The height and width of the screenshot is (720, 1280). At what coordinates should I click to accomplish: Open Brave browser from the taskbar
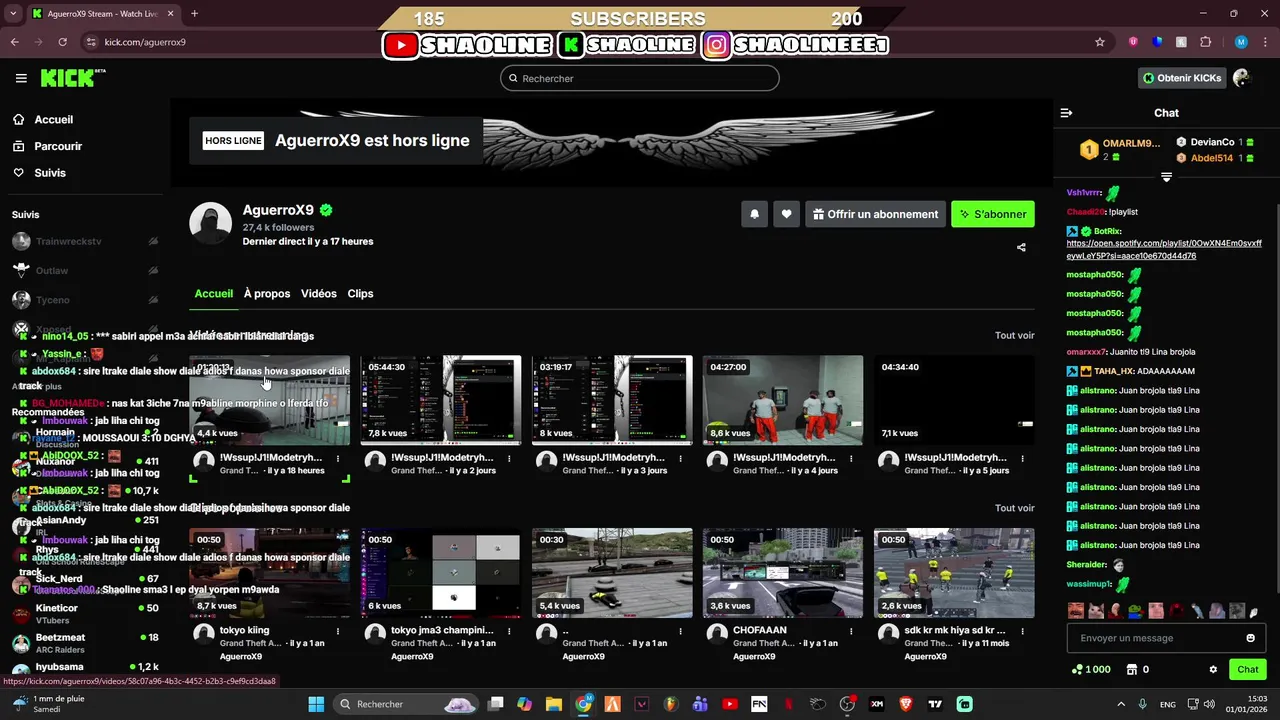pos(906,704)
